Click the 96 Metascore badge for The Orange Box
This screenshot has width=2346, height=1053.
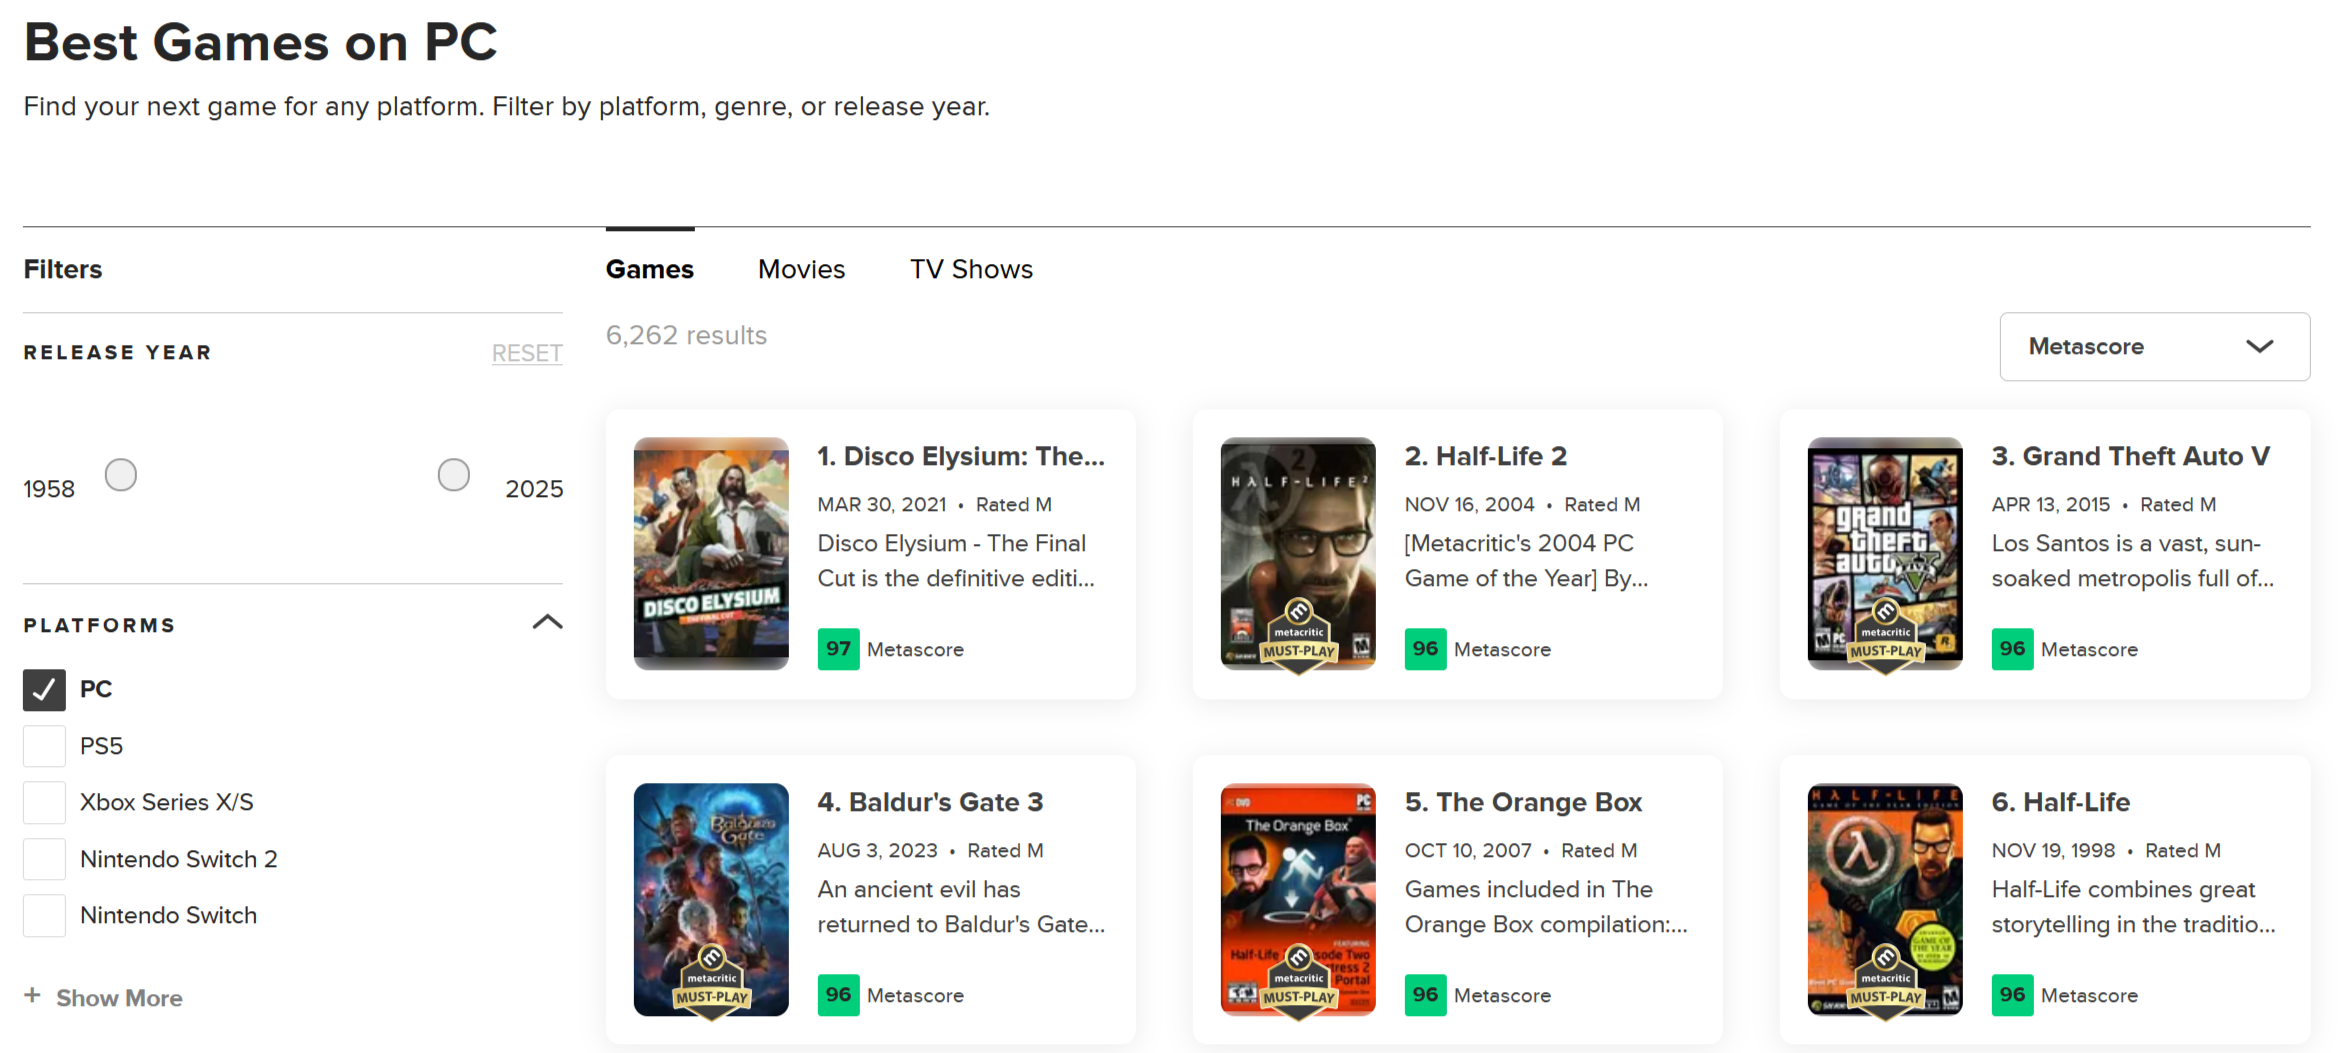point(1425,995)
